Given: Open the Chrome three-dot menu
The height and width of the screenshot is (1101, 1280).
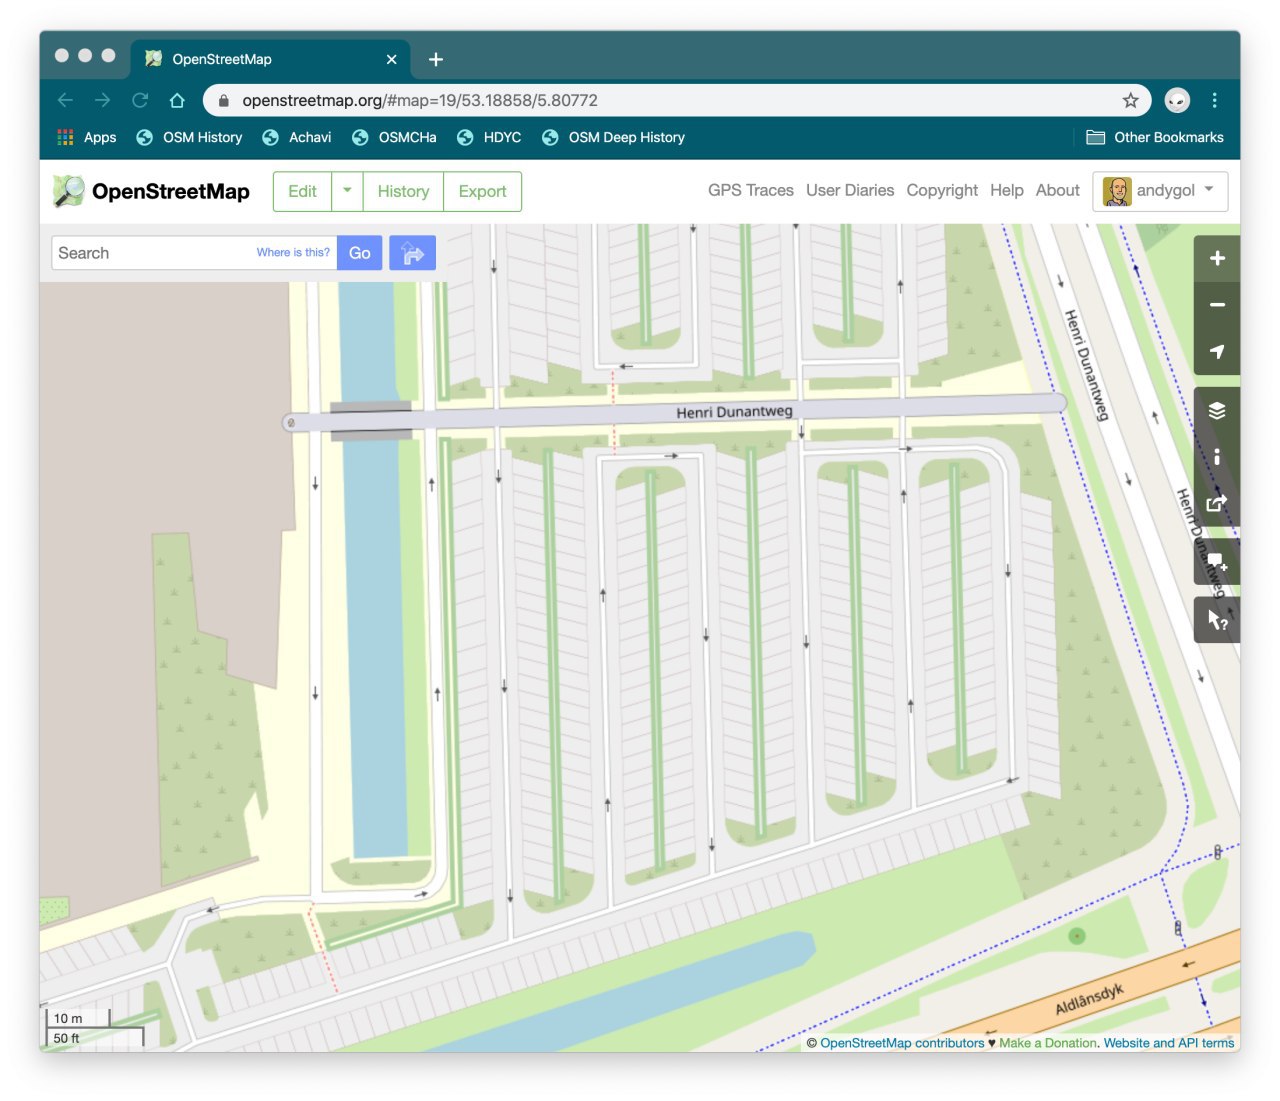Looking at the screenshot, I should click(x=1214, y=100).
